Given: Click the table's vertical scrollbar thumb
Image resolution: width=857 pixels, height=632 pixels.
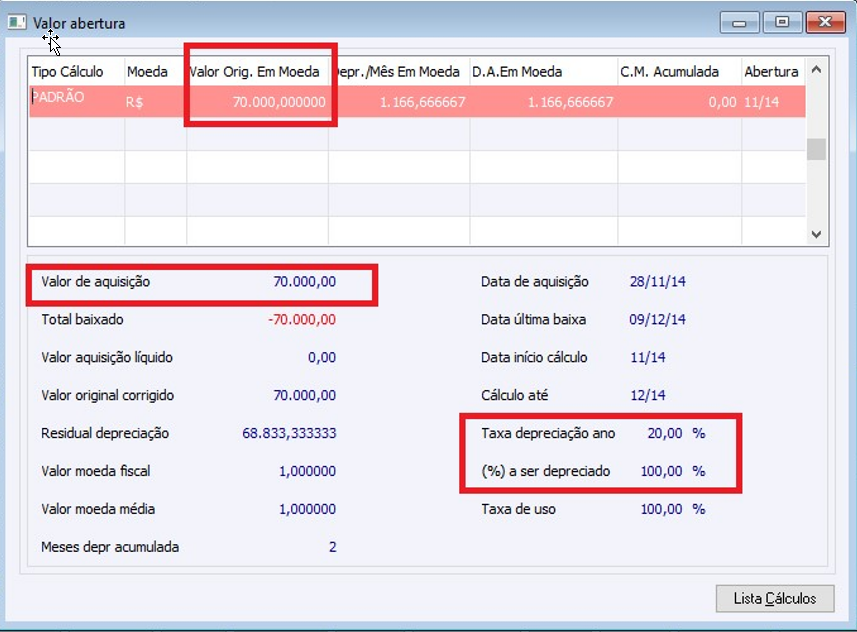Looking at the screenshot, I should (816, 149).
